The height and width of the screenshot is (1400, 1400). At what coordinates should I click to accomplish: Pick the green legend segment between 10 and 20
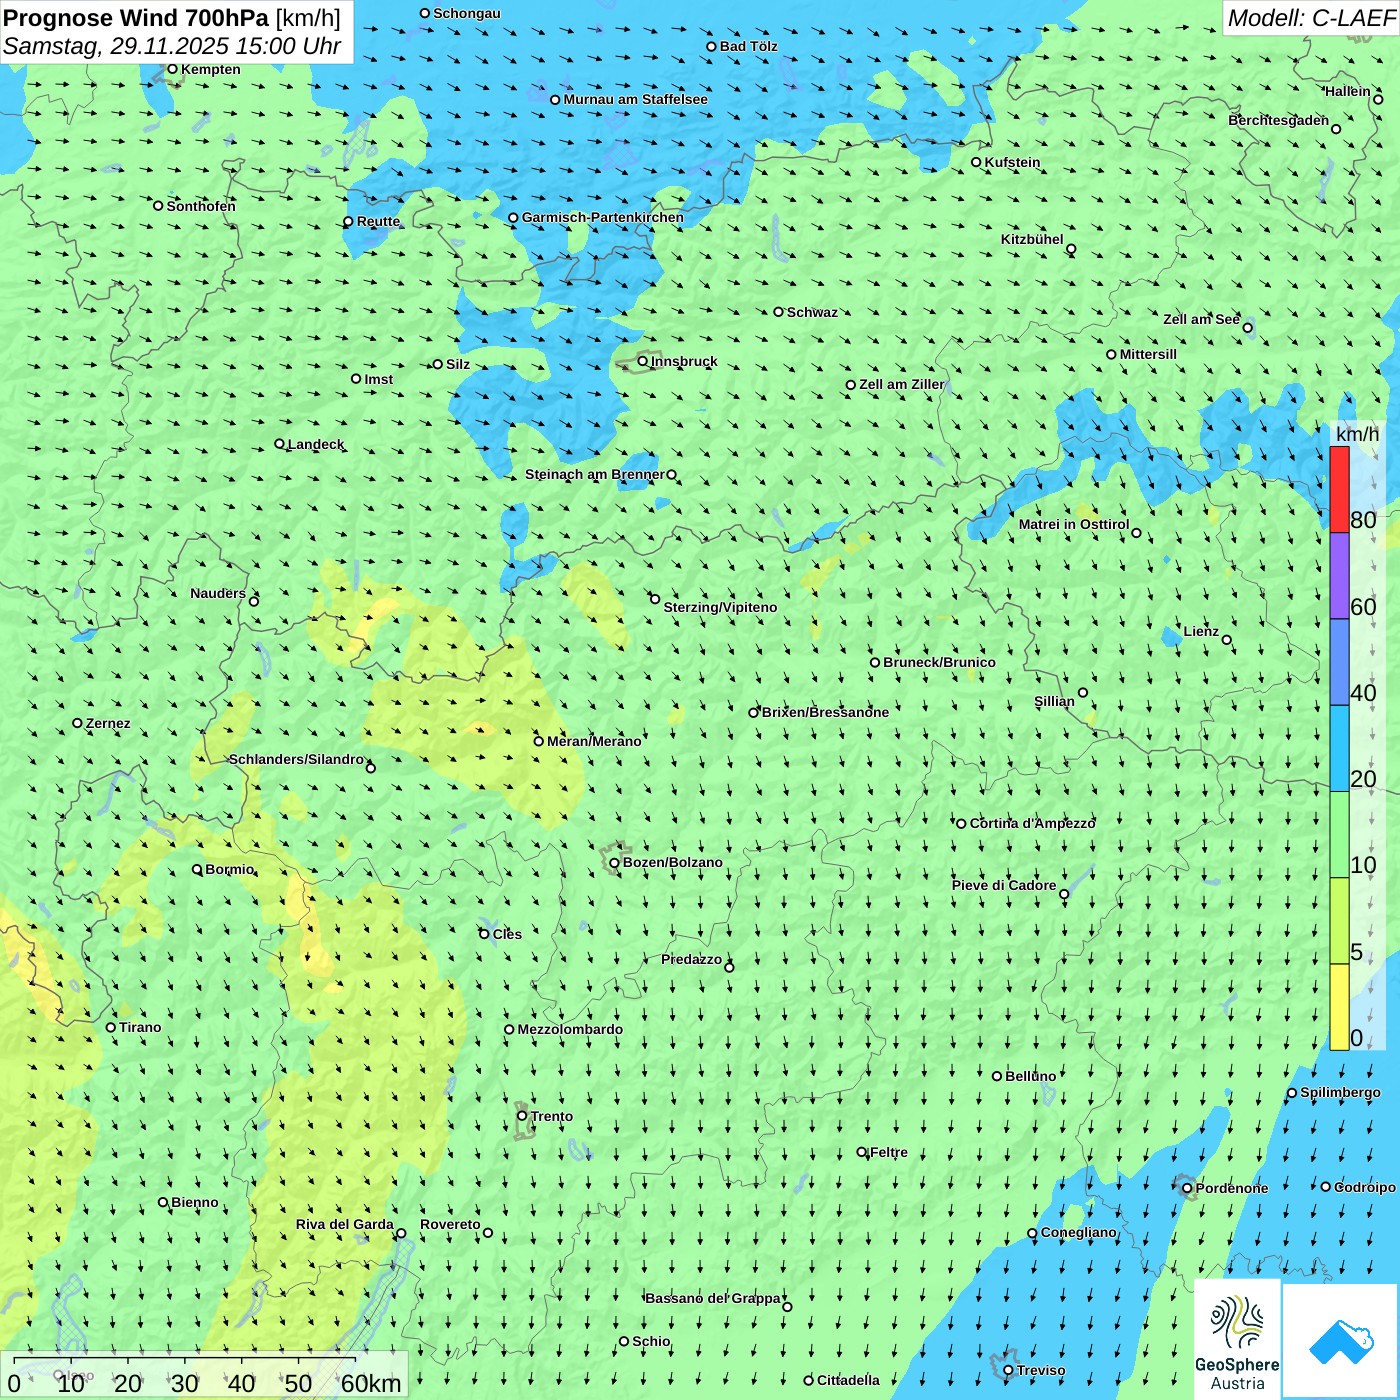pos(1339,835)
